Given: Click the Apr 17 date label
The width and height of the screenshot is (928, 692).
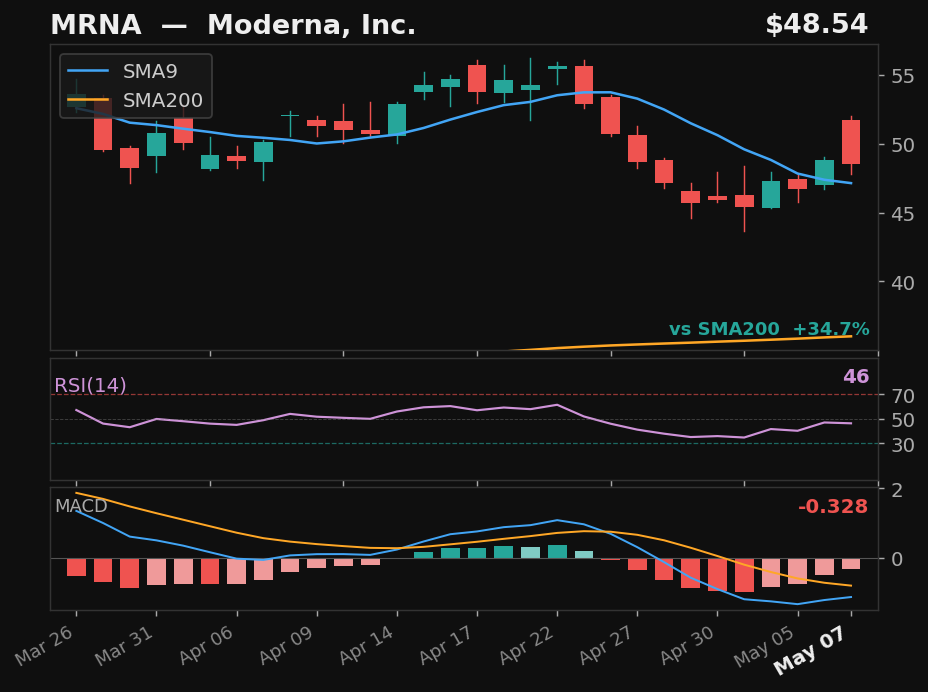Looking at the screenshot, I should pos(446,645).
